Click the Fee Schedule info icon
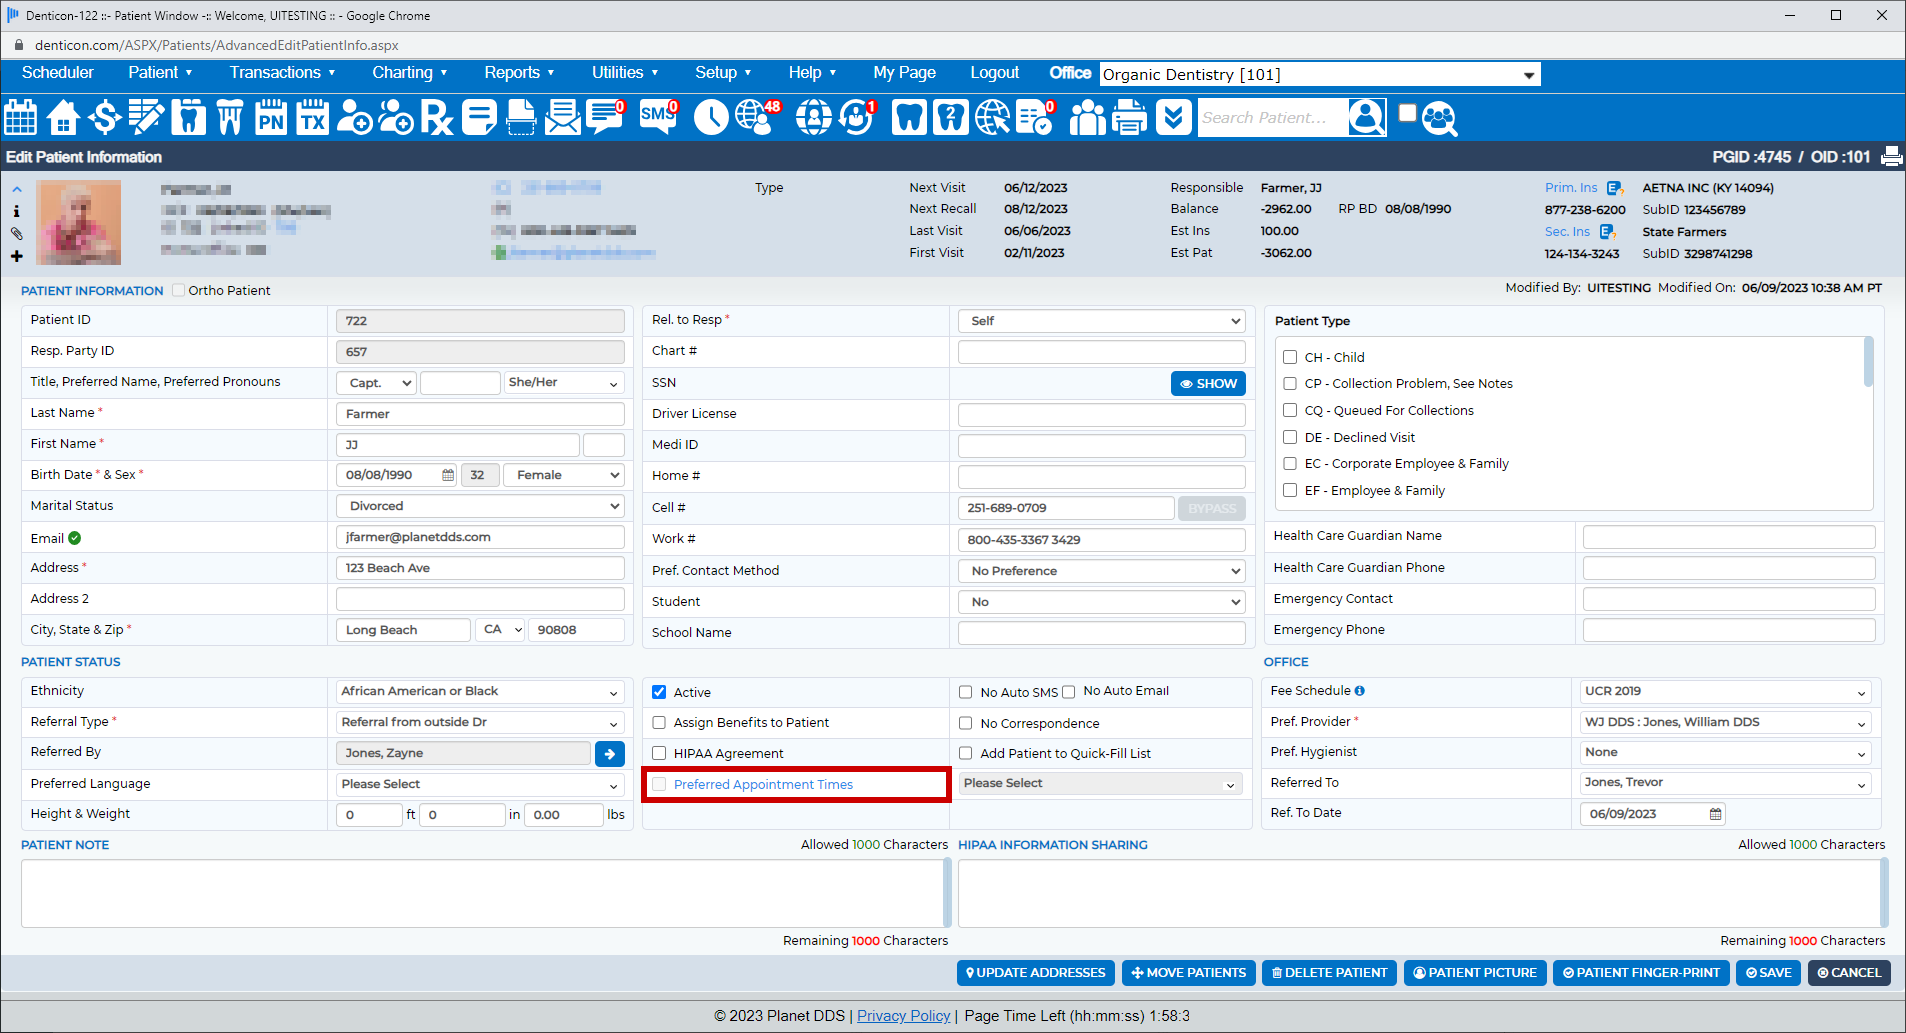Screen dimensions: 1906x1033 tap(1359, 691)
